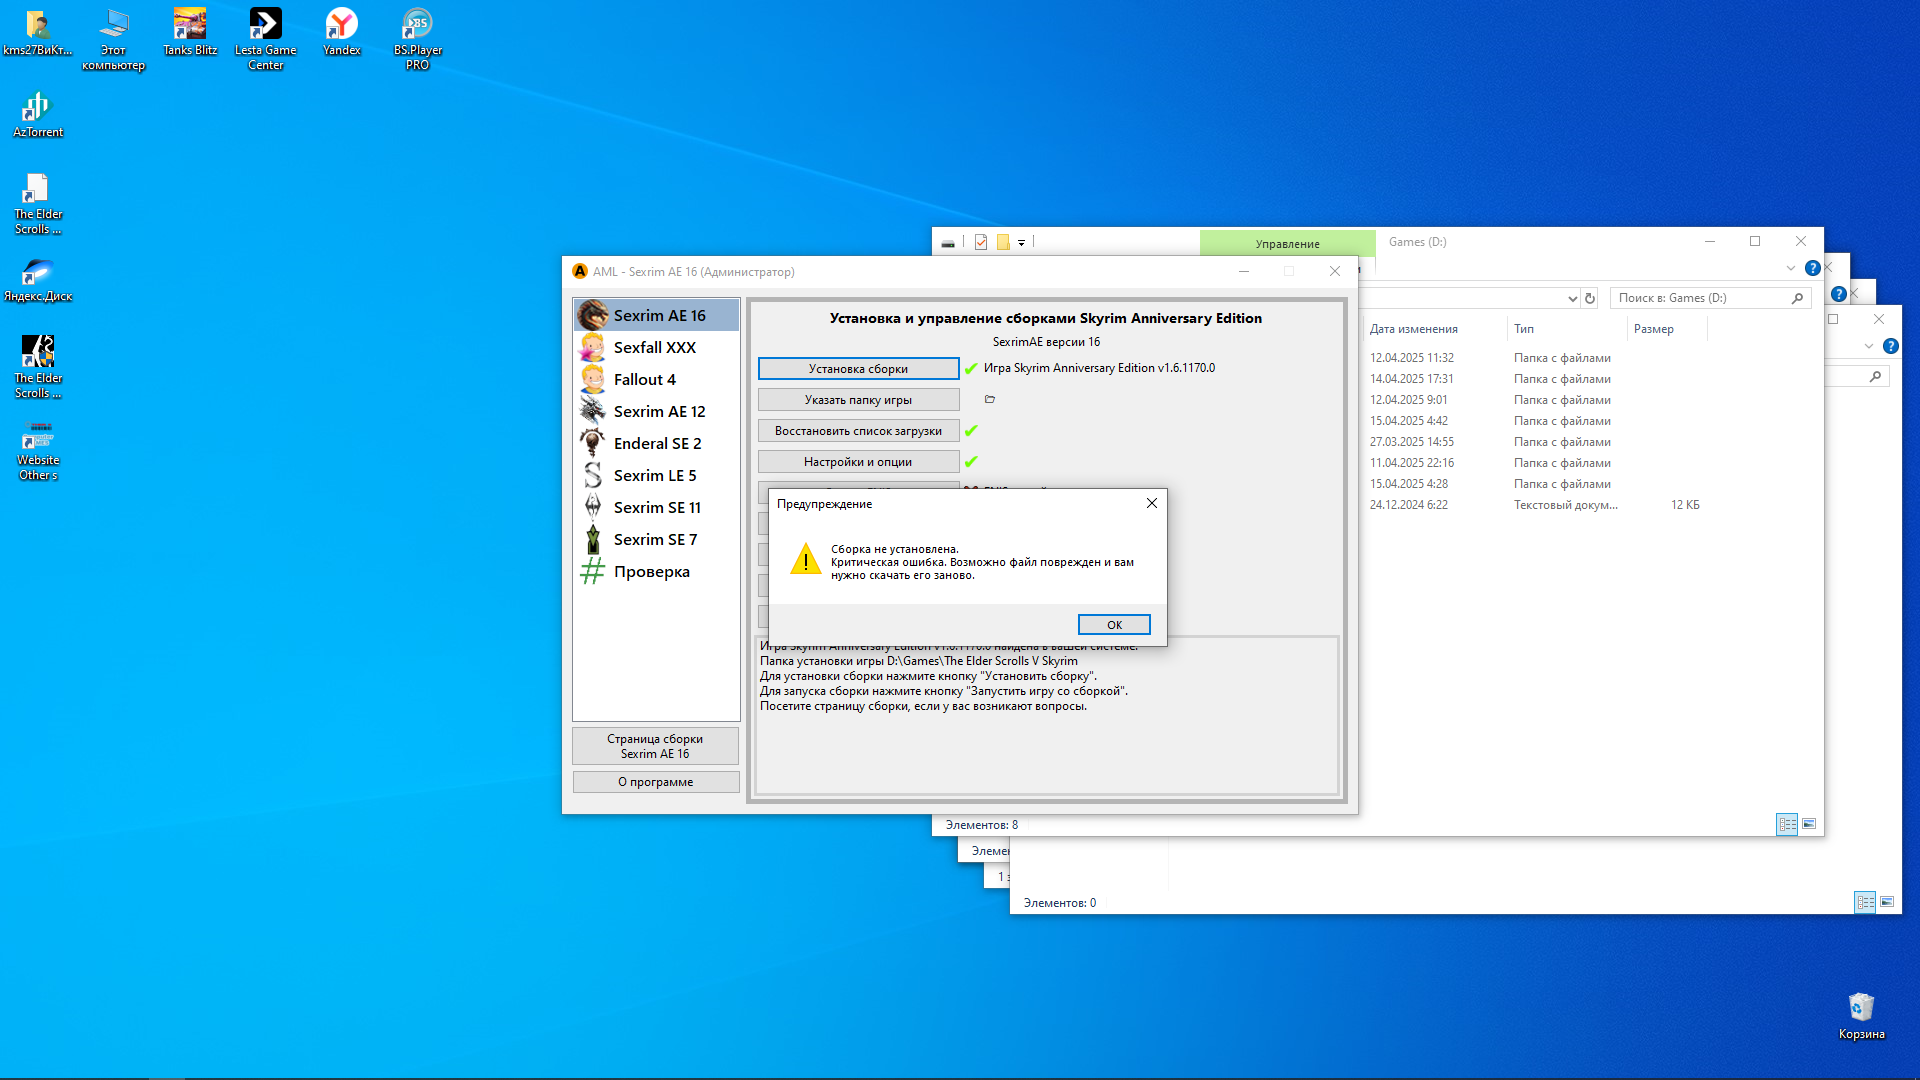Open Проверка item with hash icon

point(650,571)
